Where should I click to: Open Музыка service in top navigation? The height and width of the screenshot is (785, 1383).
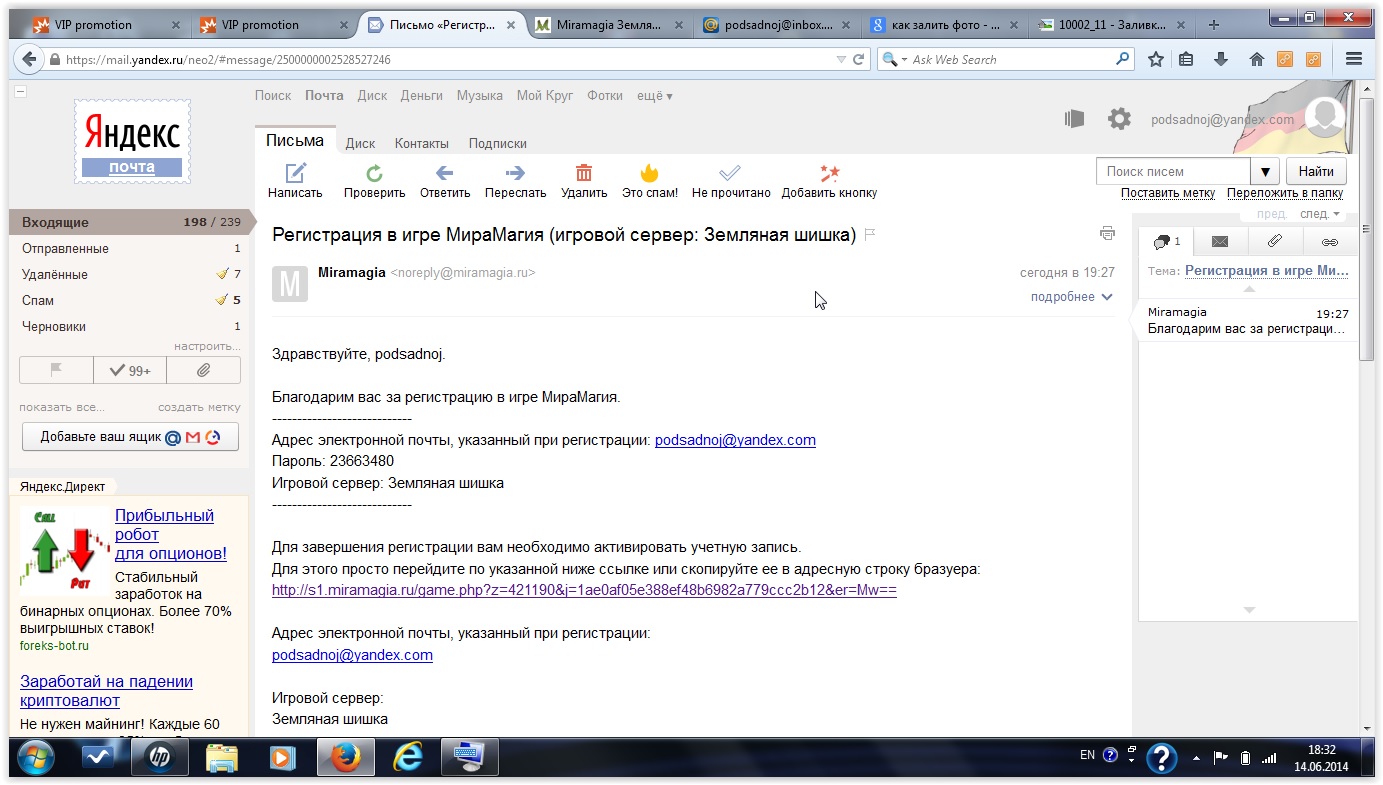click(x=480, y=96)
